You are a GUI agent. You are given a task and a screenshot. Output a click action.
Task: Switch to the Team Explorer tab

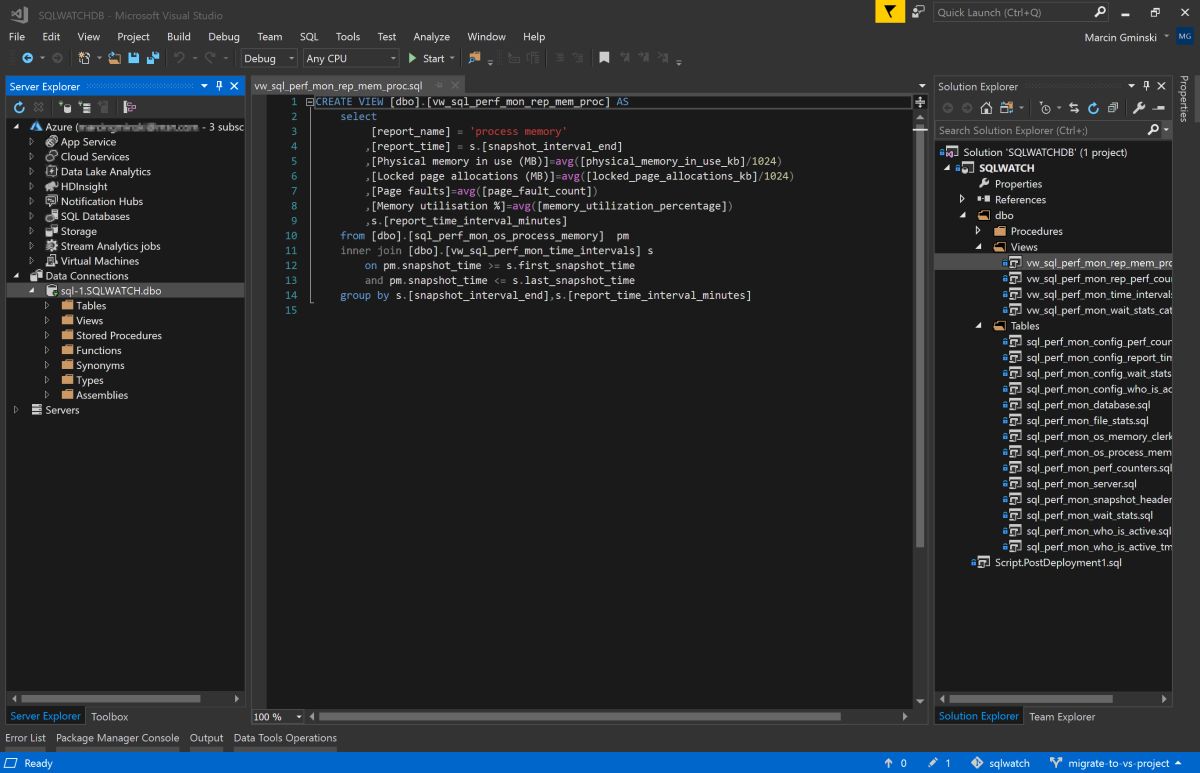[1062, 716]
